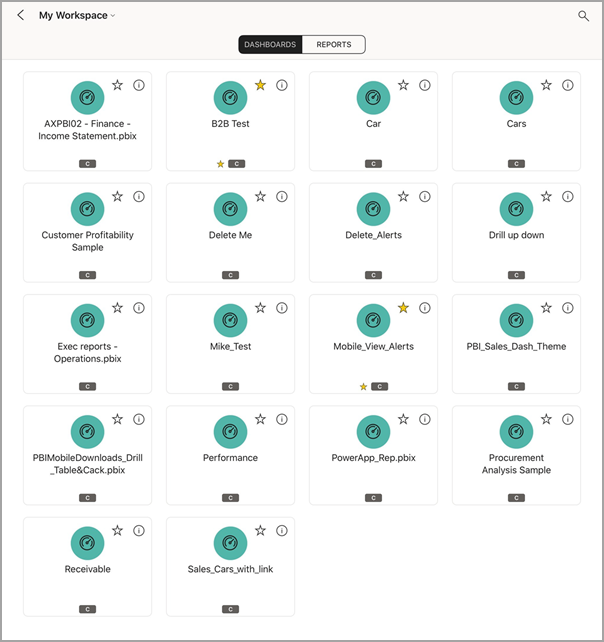The width and height of the screenshot is (604, 642).
Task: Go back using the back arrow
Action: pos(21,16)
